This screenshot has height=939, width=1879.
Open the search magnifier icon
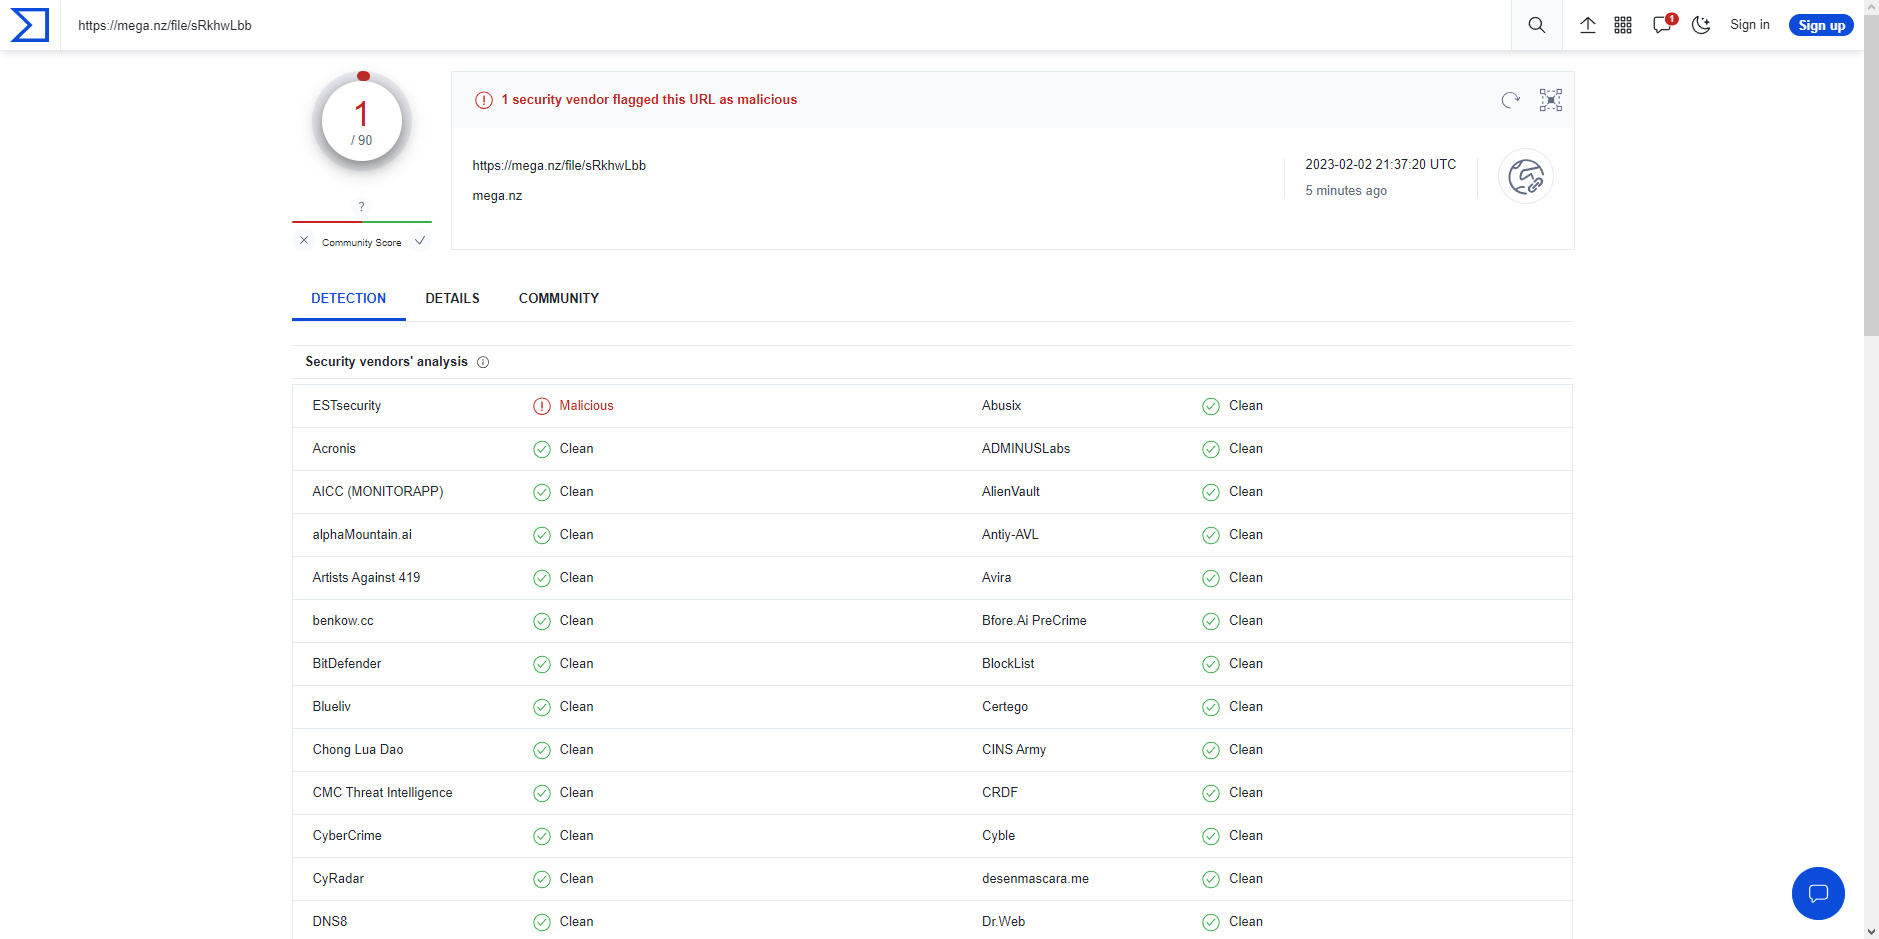point(1537,25)
